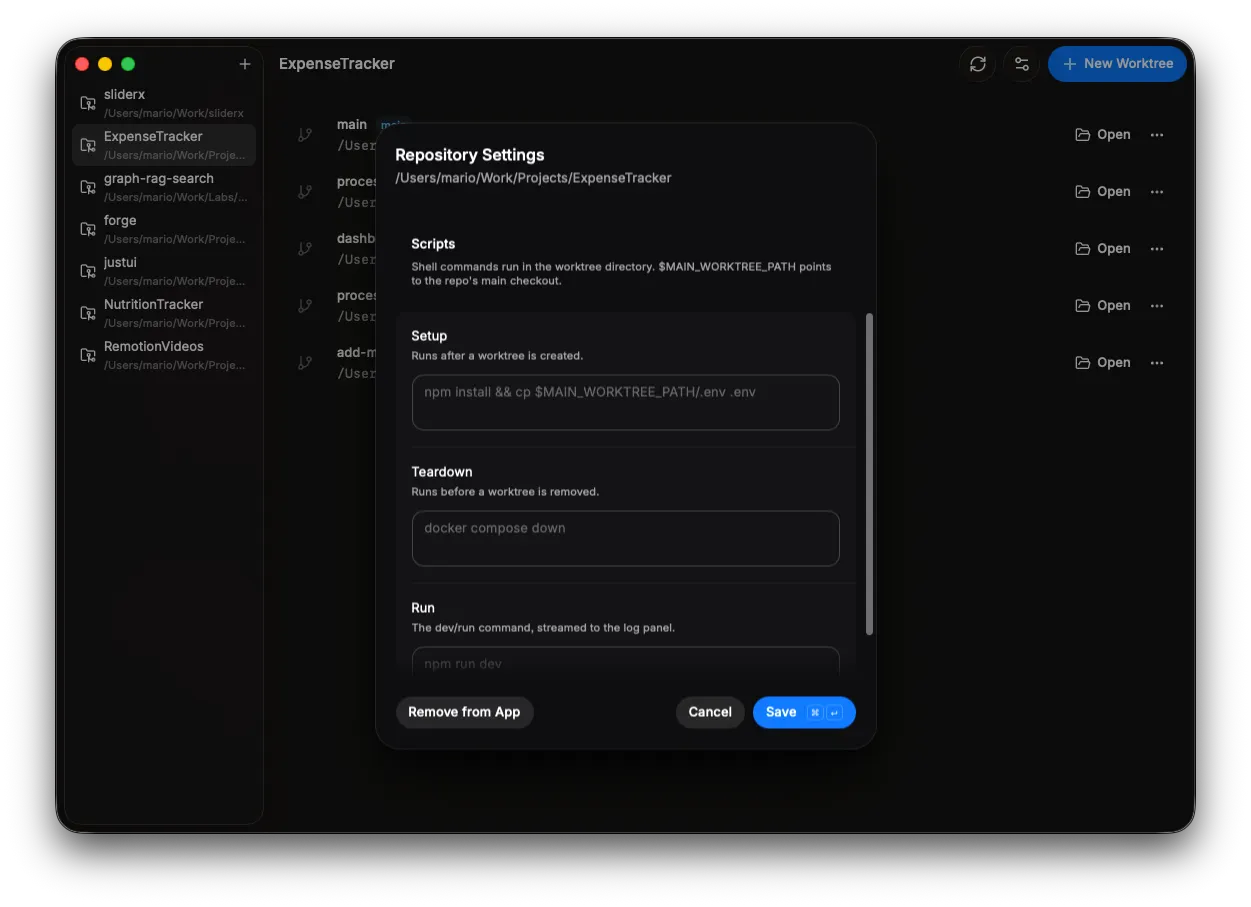
Task: Click Open for the dashb worktree
Action: (x=1103, y=249)
